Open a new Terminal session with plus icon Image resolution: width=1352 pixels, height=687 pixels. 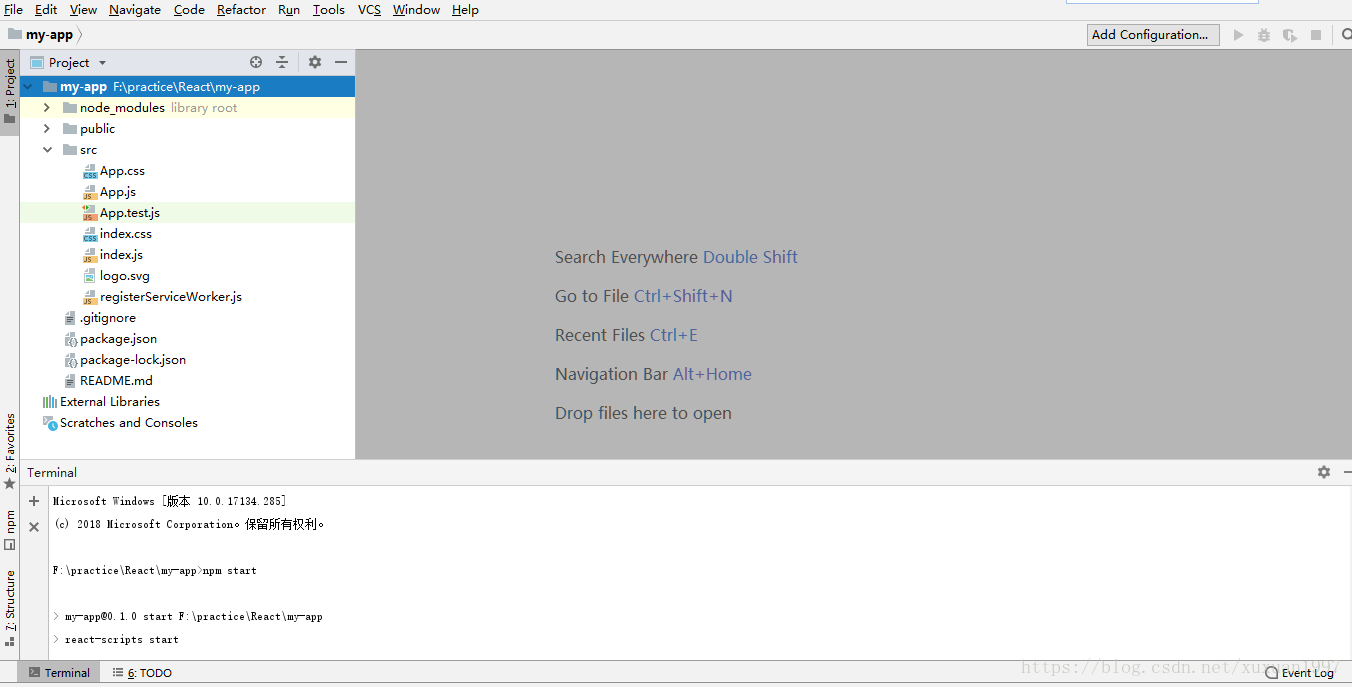point(33,500)
